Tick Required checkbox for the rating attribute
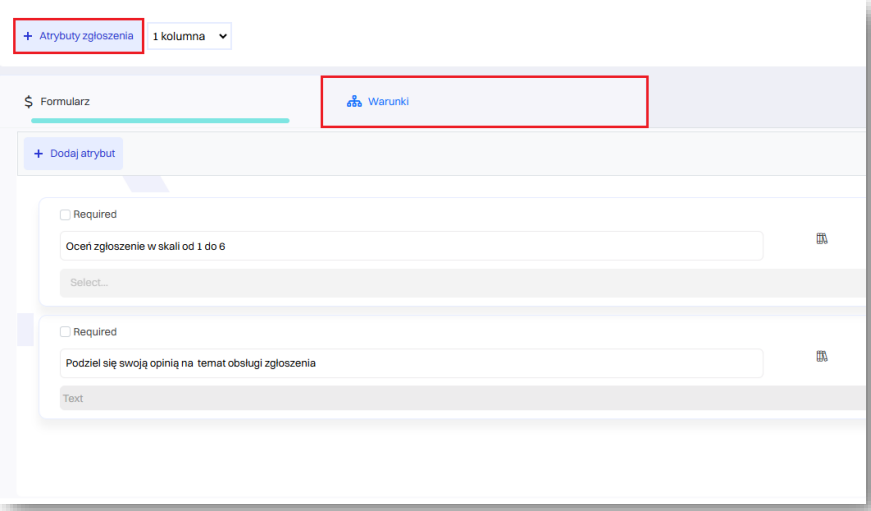This screenshot has height=511, width=871. pos(65,214)
